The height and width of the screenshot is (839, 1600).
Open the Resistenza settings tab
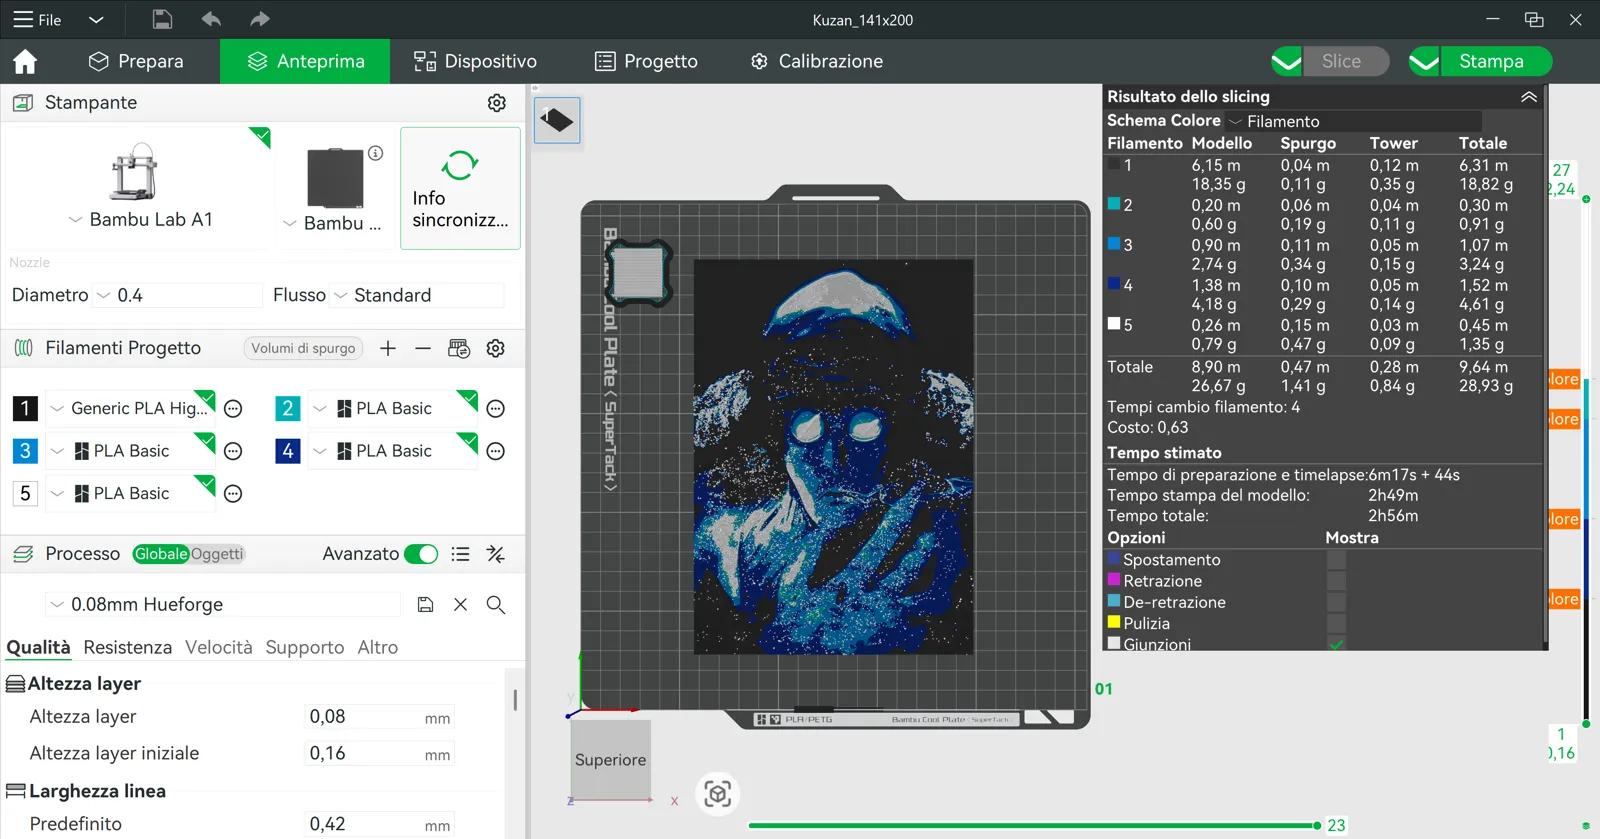point(127,647)
